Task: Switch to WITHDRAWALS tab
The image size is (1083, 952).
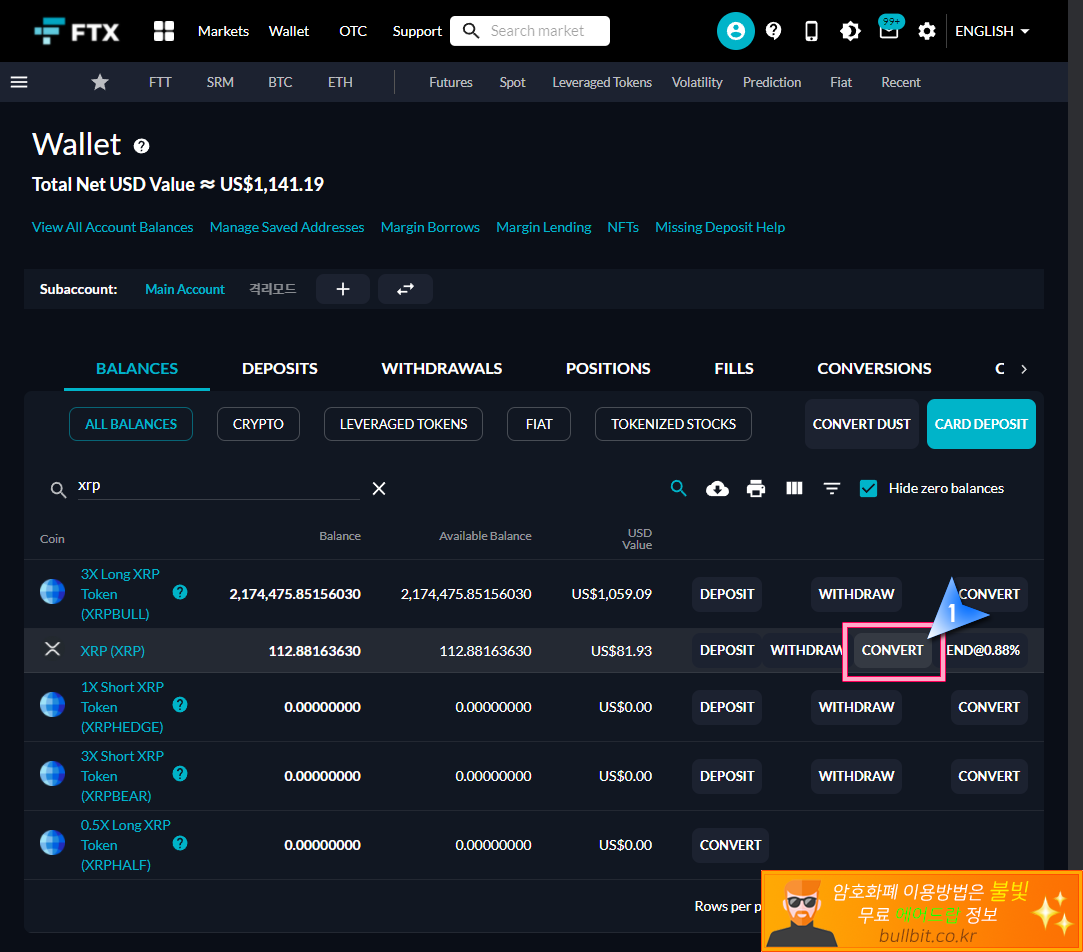Action: point(442,369)
